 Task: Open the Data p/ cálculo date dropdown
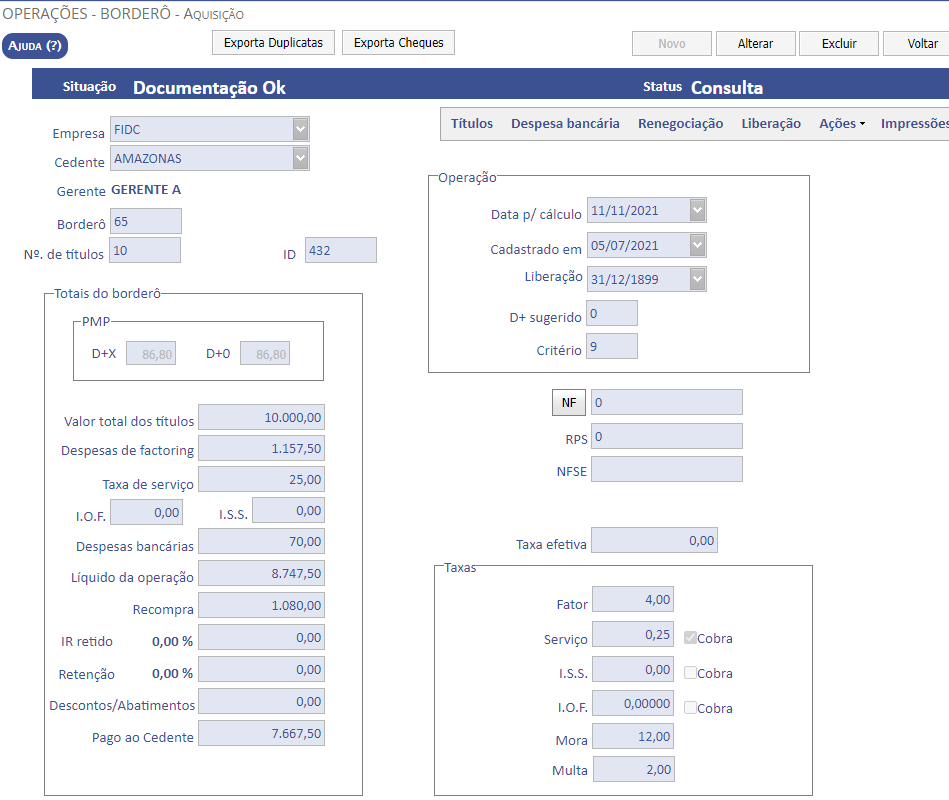pyautogui.click(x=697, y=210)
